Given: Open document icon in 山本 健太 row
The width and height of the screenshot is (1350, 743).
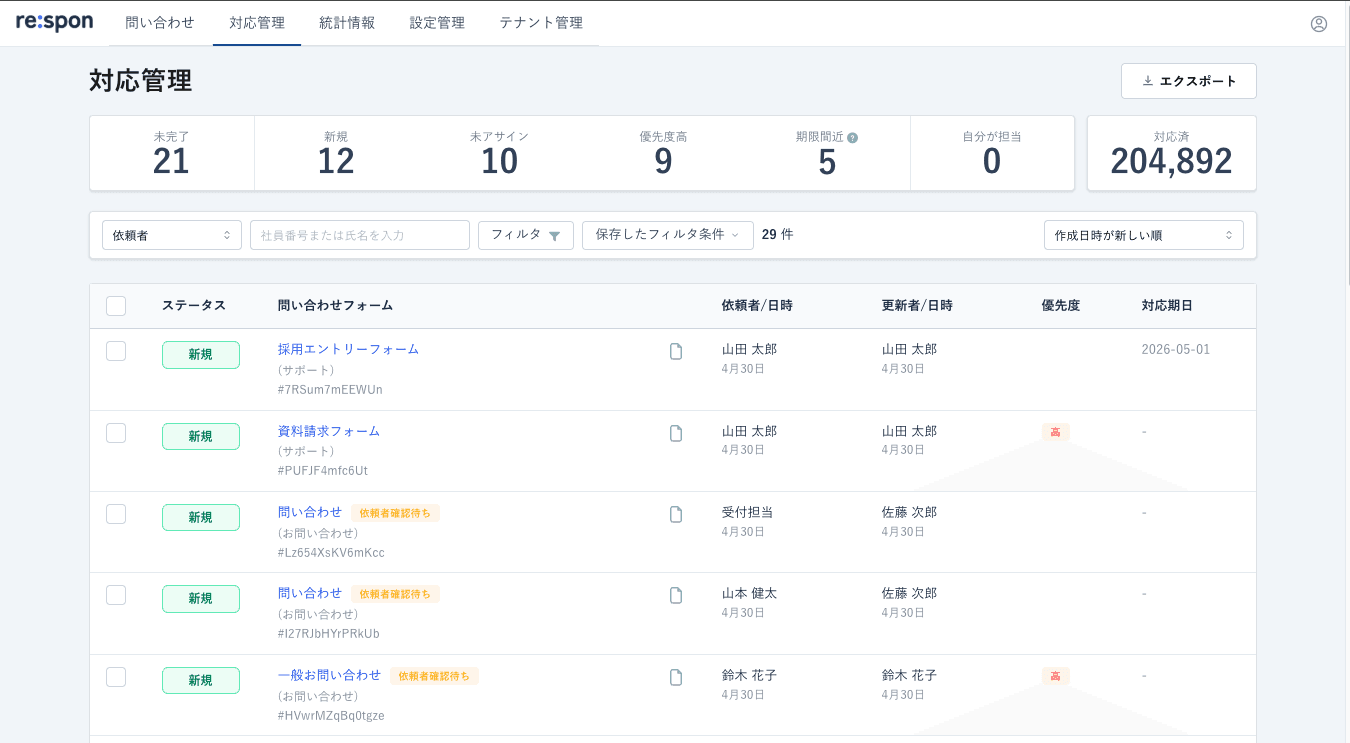Looking at the screenshot, I should [676, 595].
